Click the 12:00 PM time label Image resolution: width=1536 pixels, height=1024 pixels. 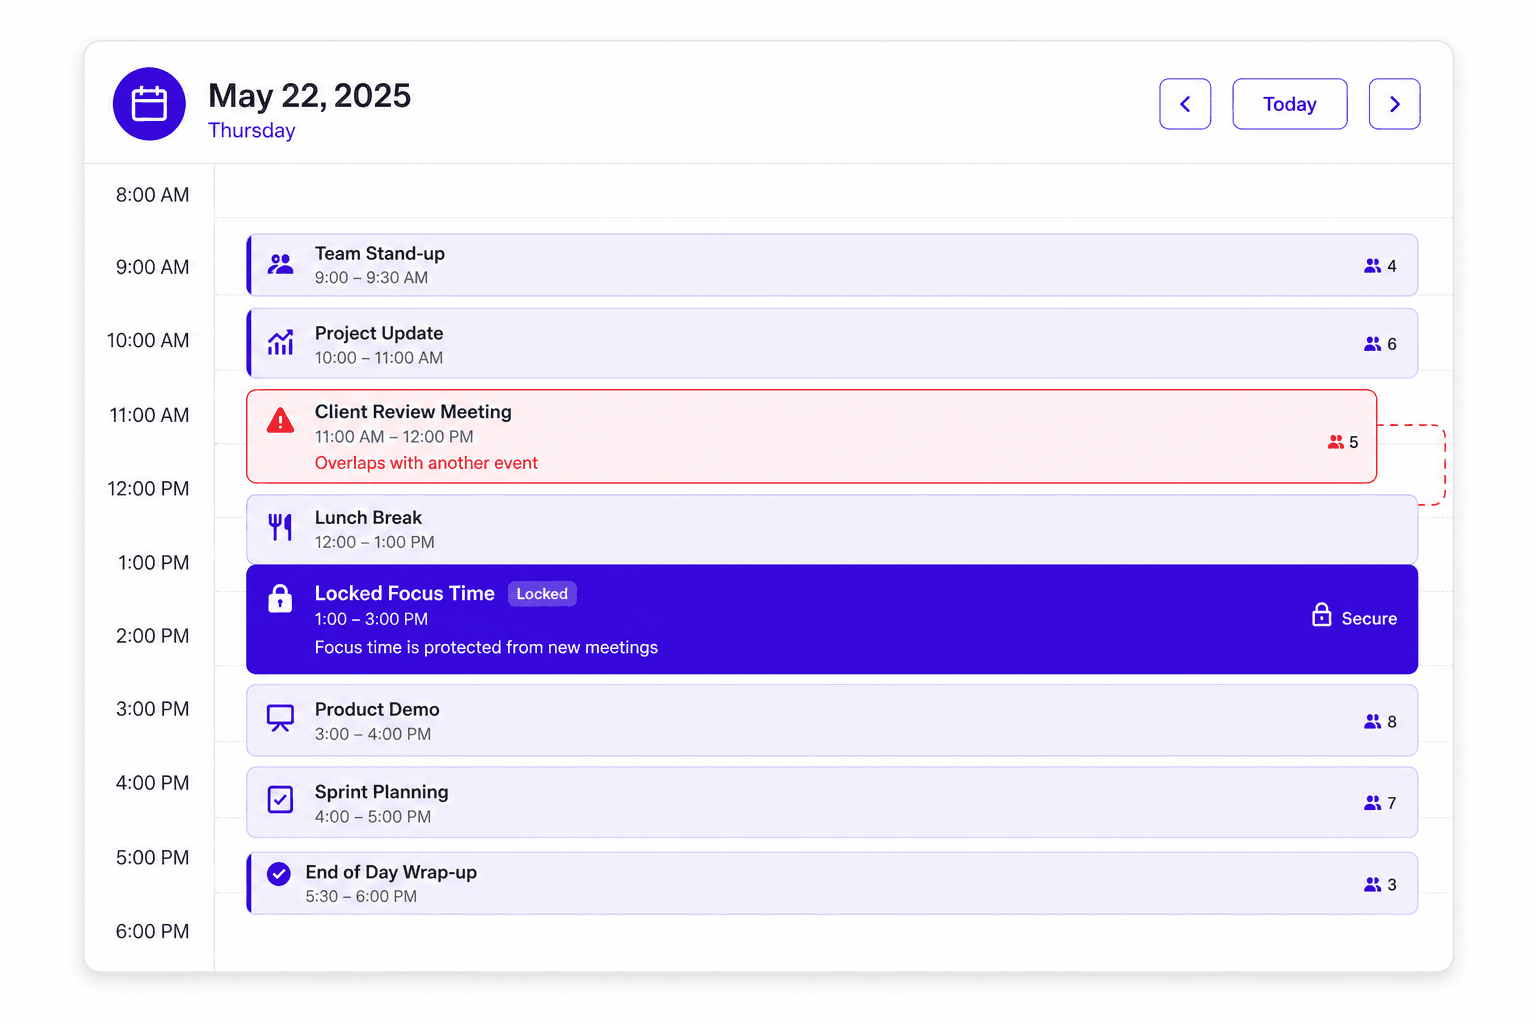click(148, 489)
